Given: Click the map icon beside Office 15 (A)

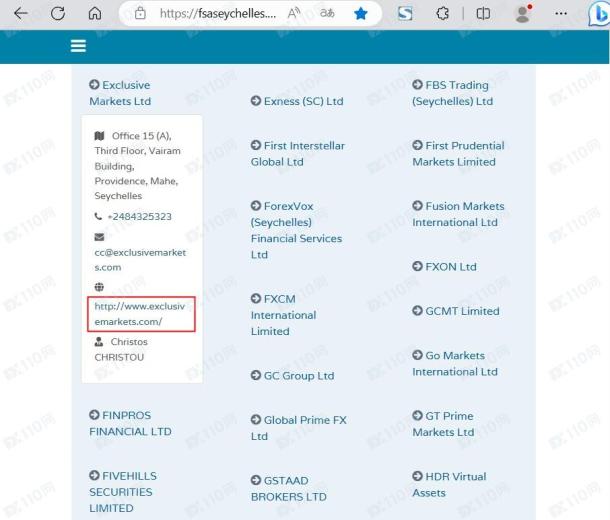Looking at the screenshot, I should [99, 136].
